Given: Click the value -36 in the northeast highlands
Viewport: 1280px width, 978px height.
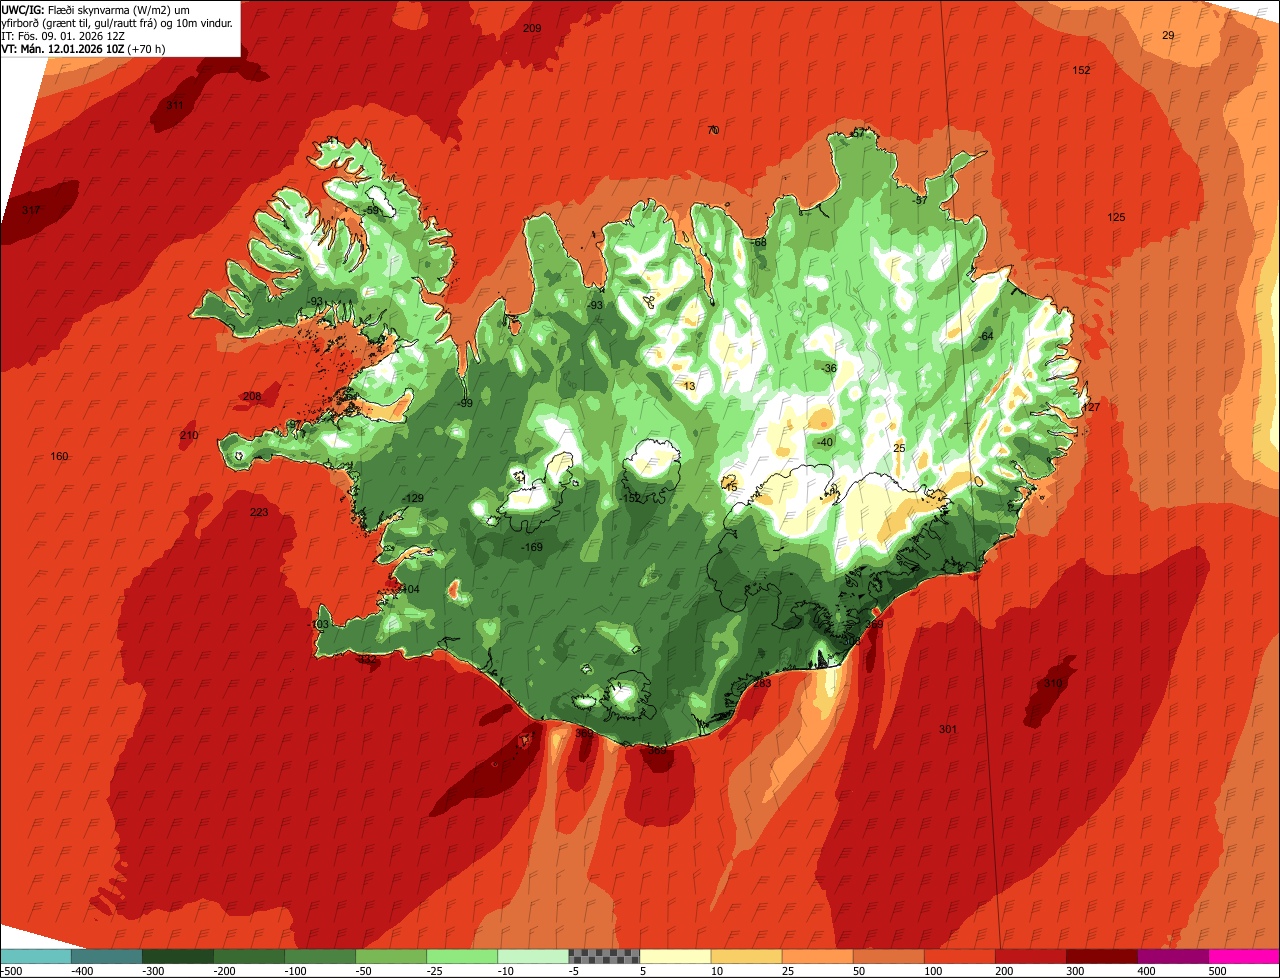Looking at the screenshot, I should click(829, 368).
